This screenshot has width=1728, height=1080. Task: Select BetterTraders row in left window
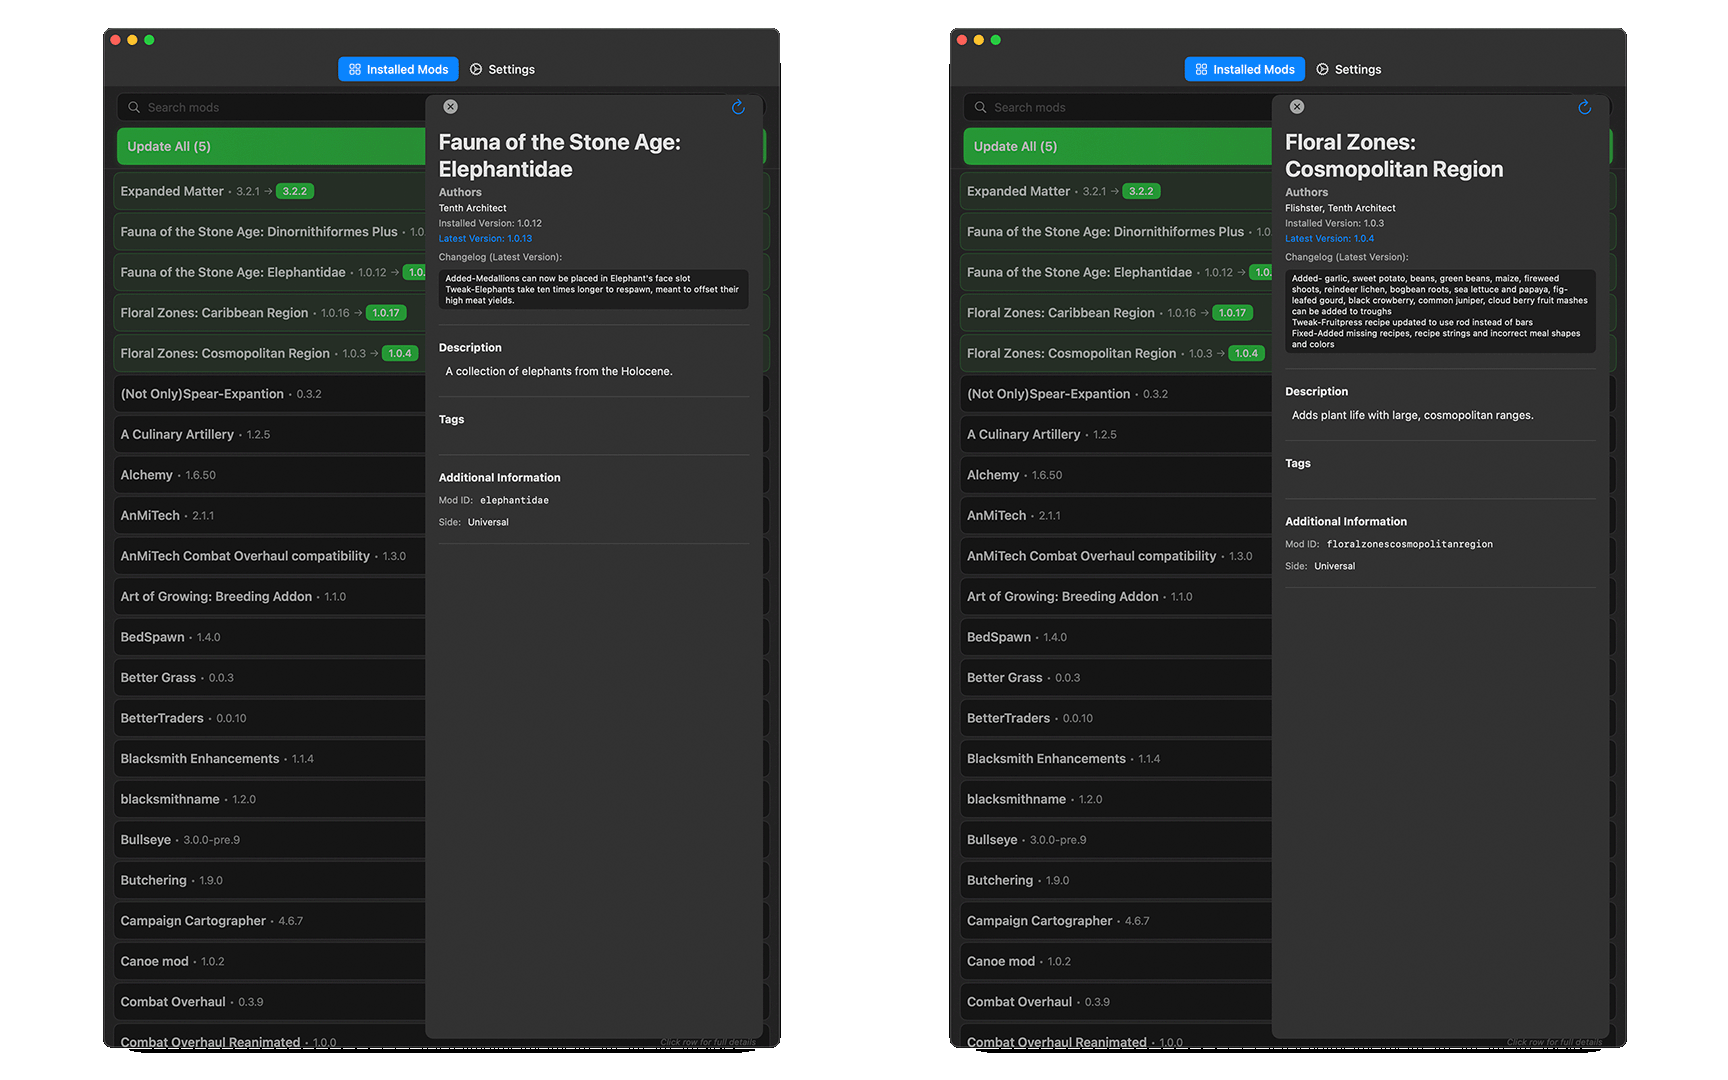270,718
